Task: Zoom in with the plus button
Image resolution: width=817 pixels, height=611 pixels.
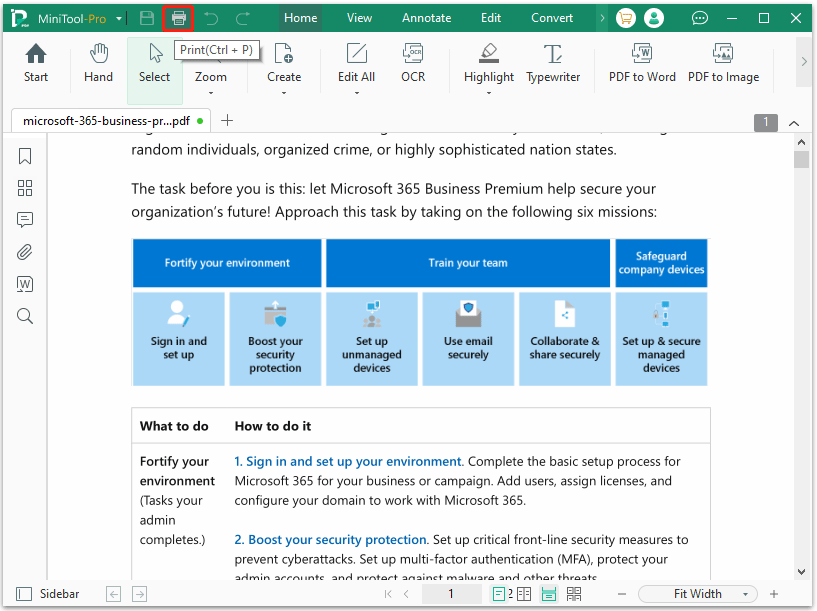Action: click(774, 594)
